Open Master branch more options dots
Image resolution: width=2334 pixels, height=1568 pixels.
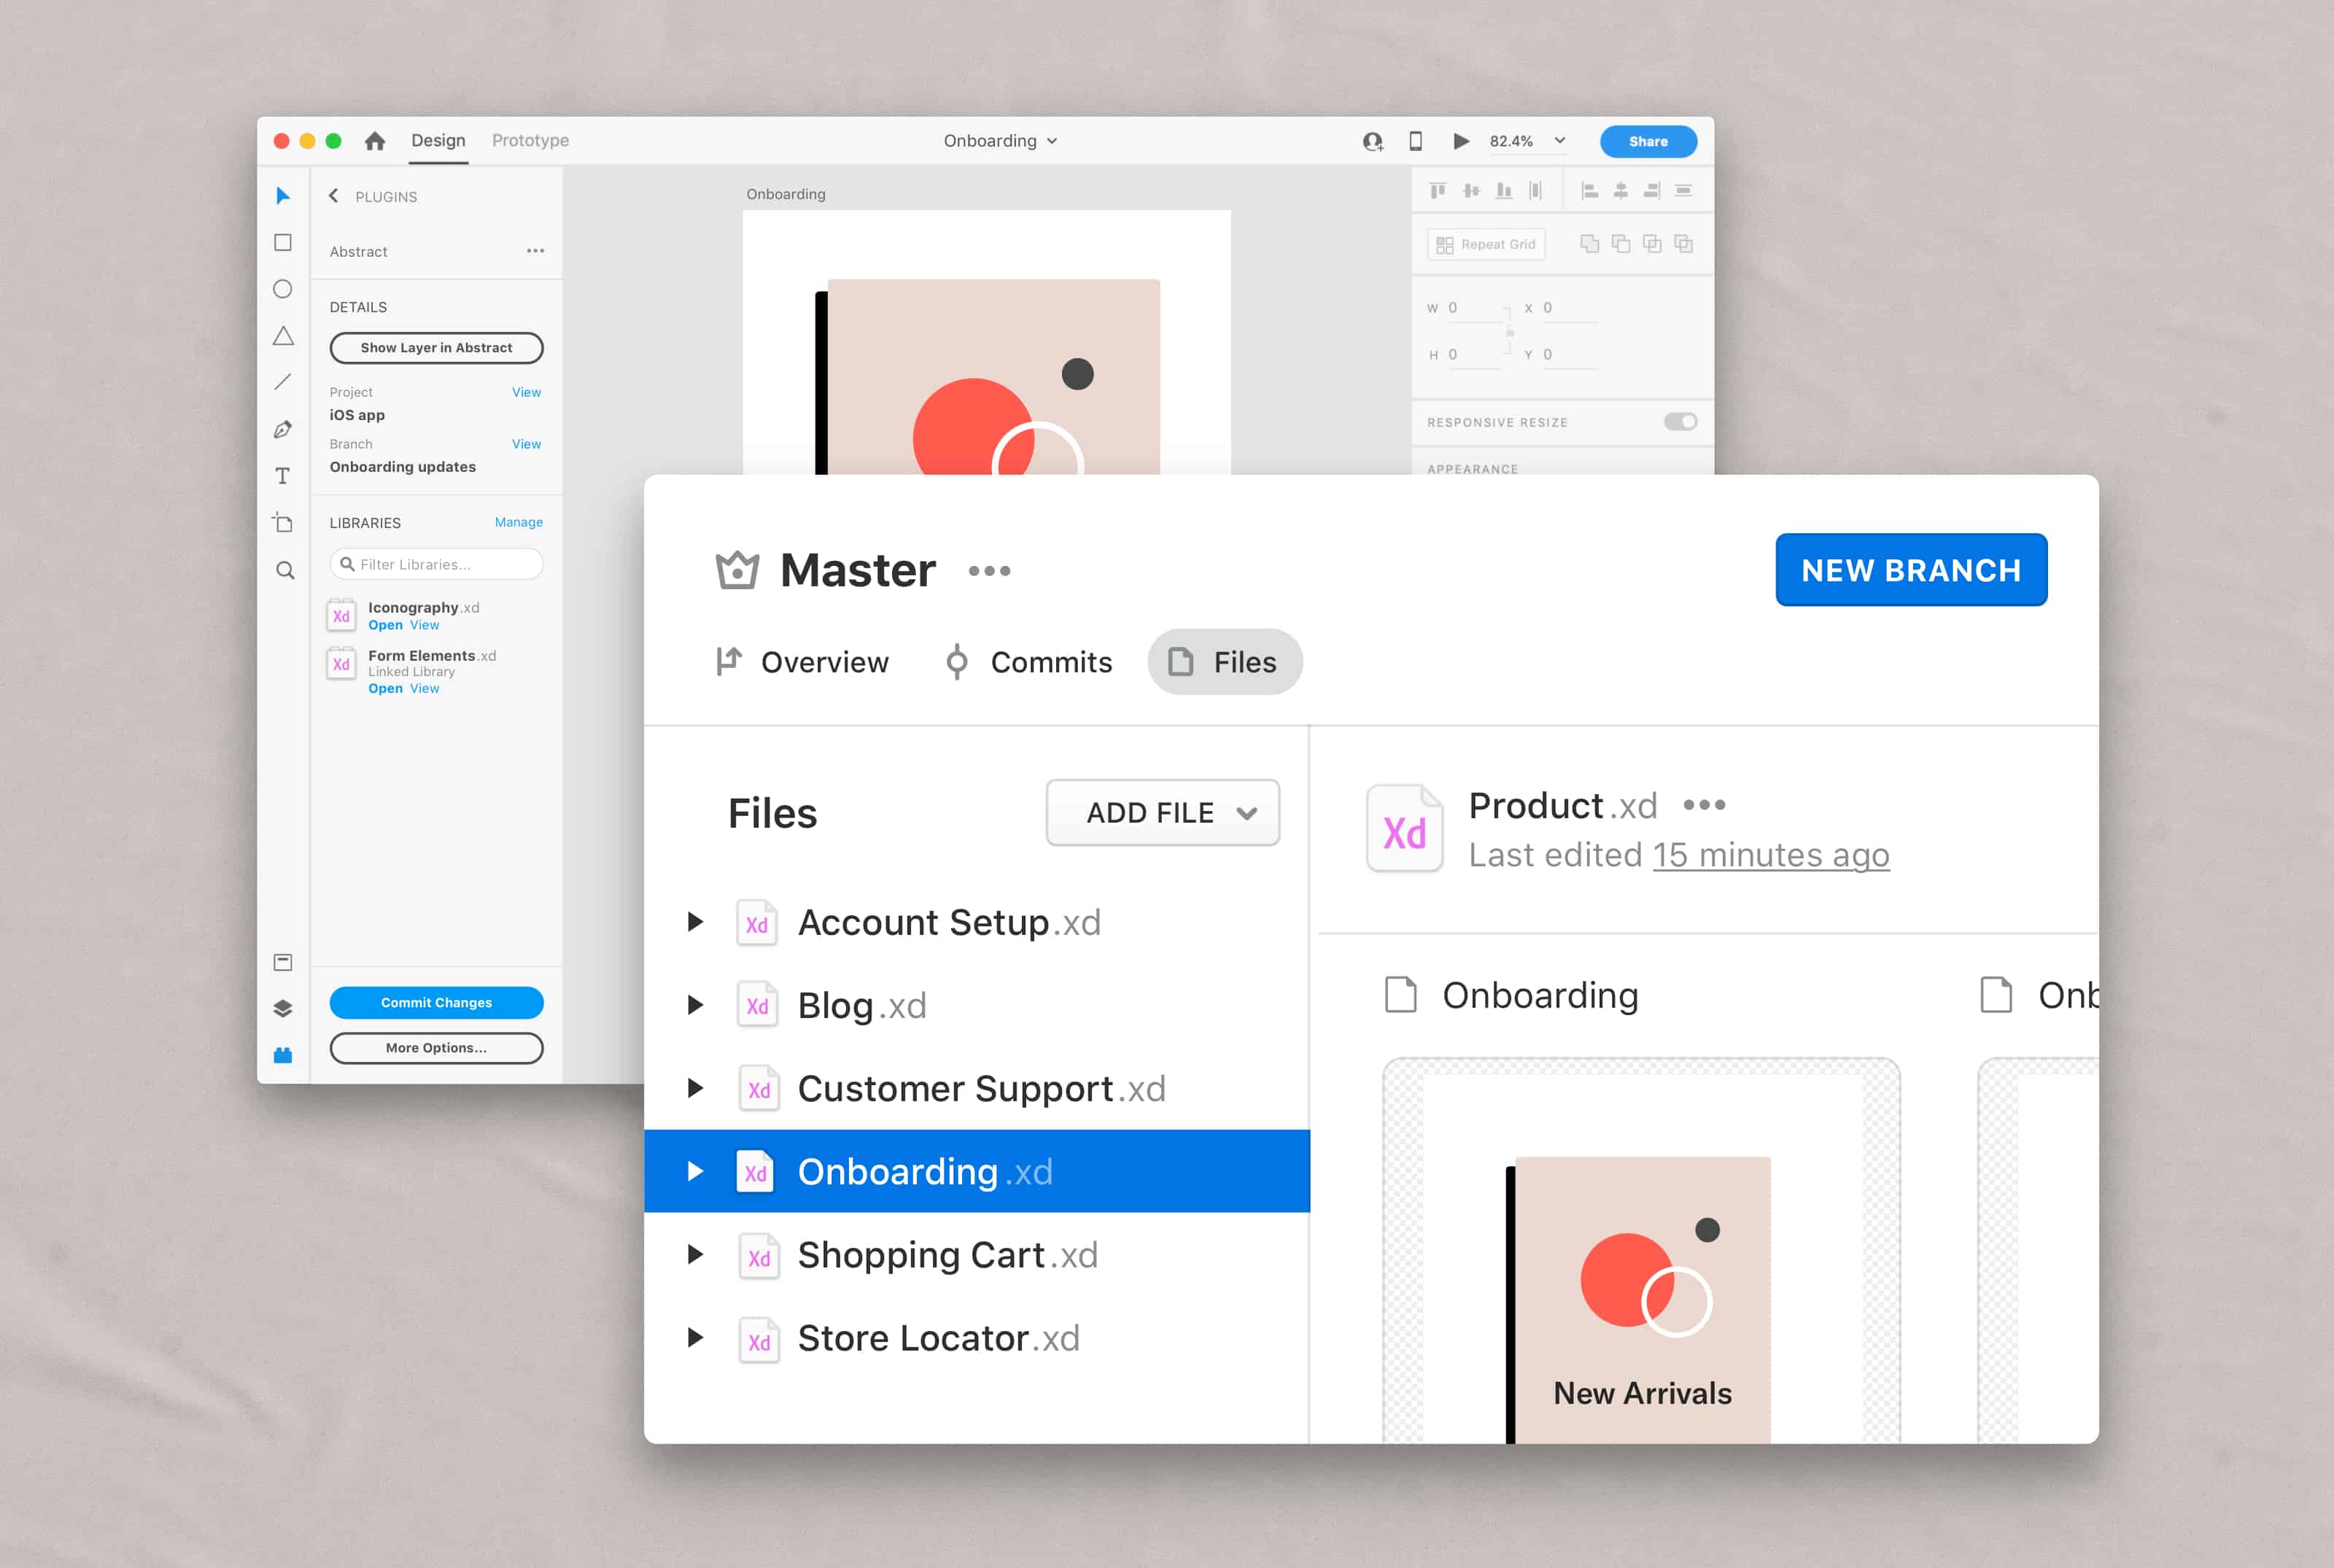click(990, 571)
